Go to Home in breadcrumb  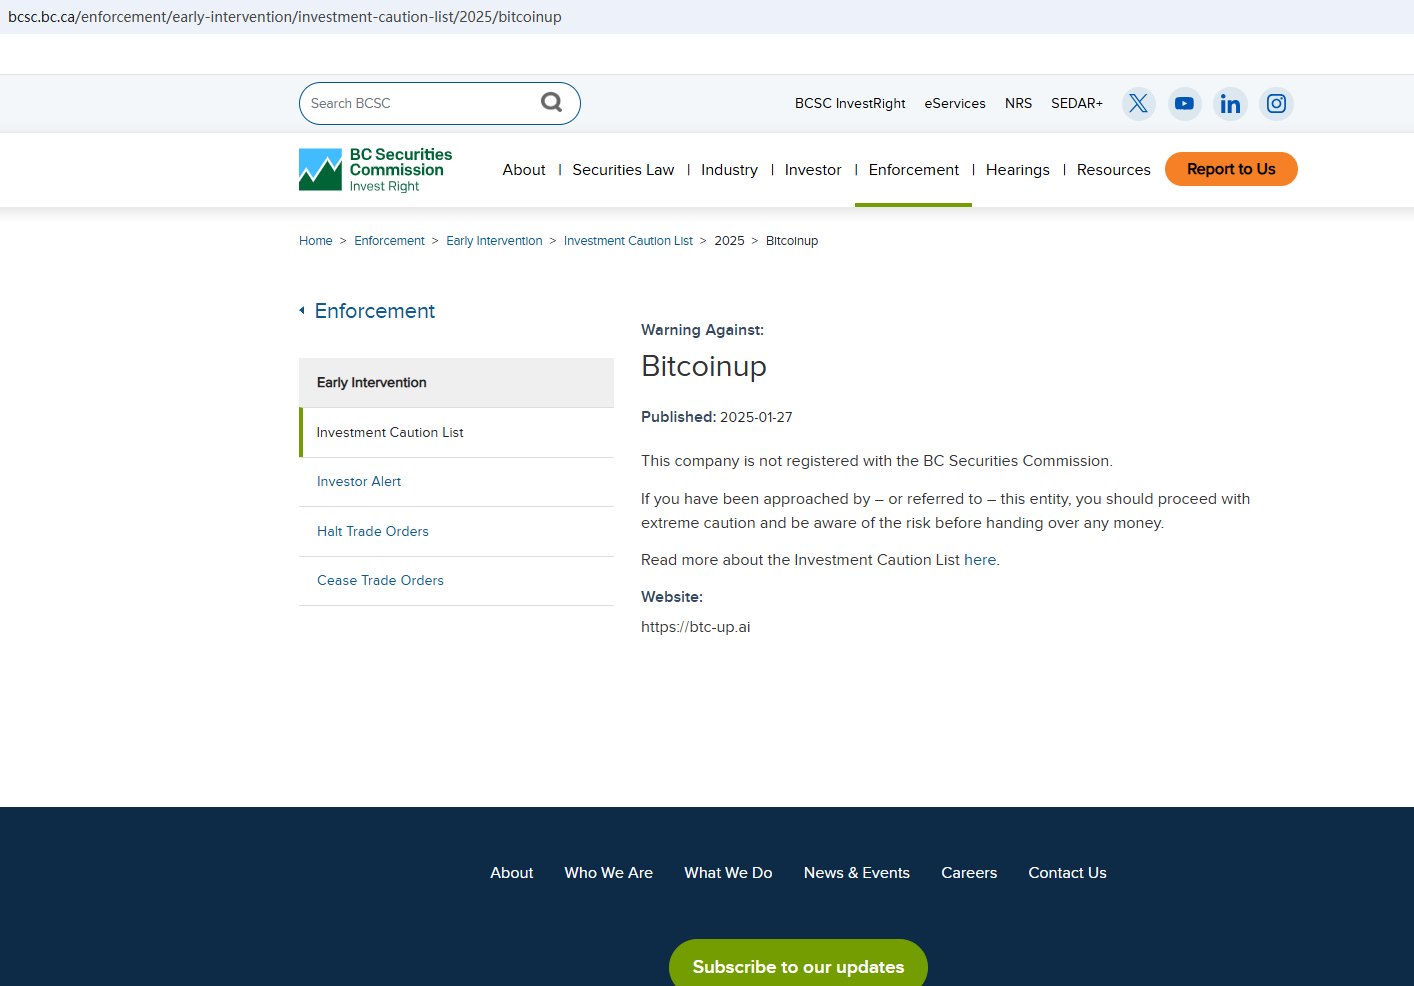pos(316,241)
